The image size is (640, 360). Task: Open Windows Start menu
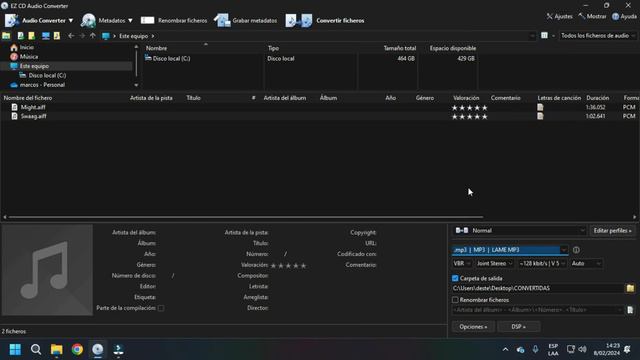(15, 349)
